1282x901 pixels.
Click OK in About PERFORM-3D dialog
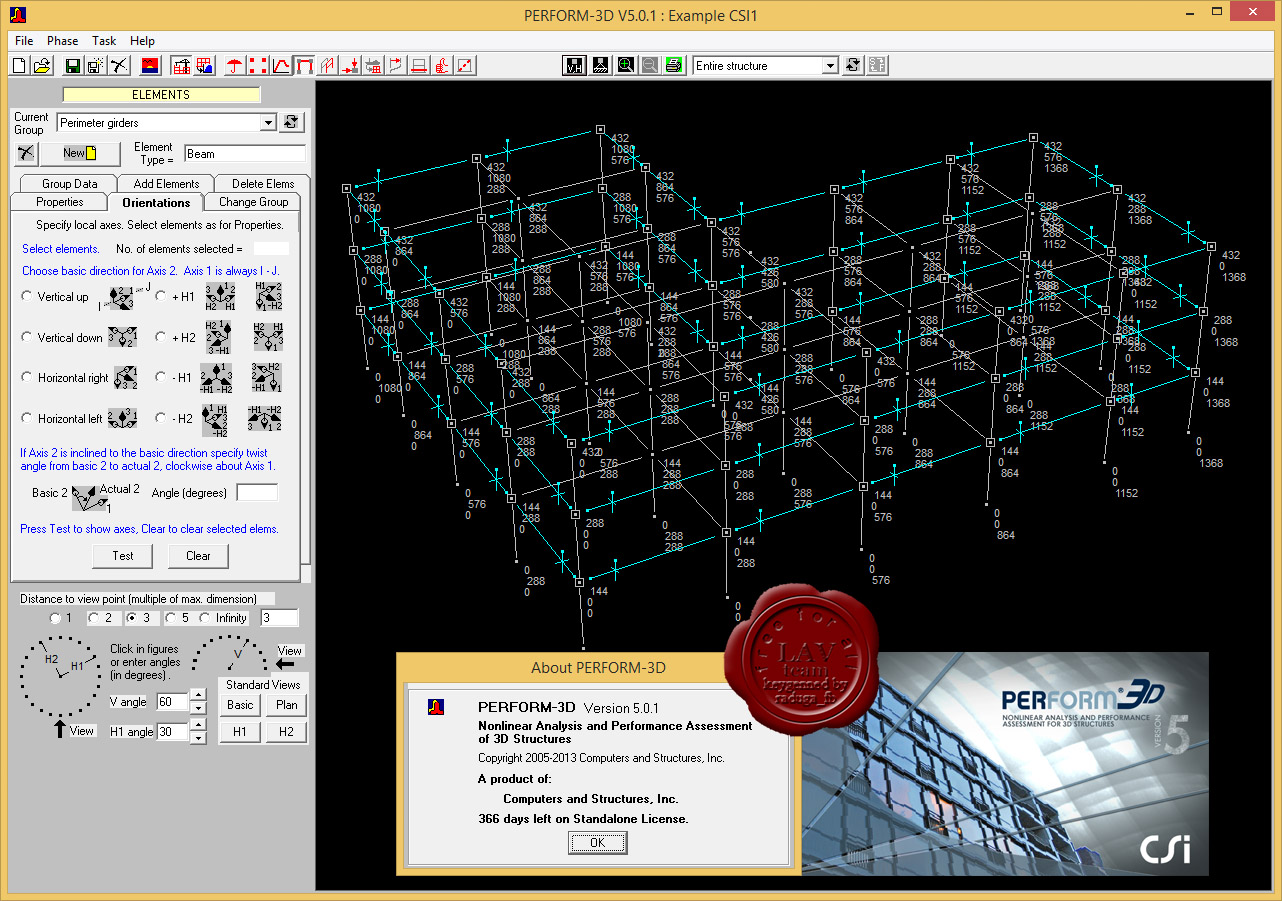tap(597, 843)
